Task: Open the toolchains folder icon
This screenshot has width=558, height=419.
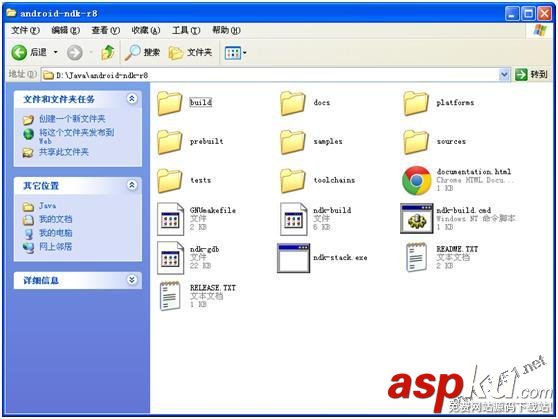Action: pos(293,180)
